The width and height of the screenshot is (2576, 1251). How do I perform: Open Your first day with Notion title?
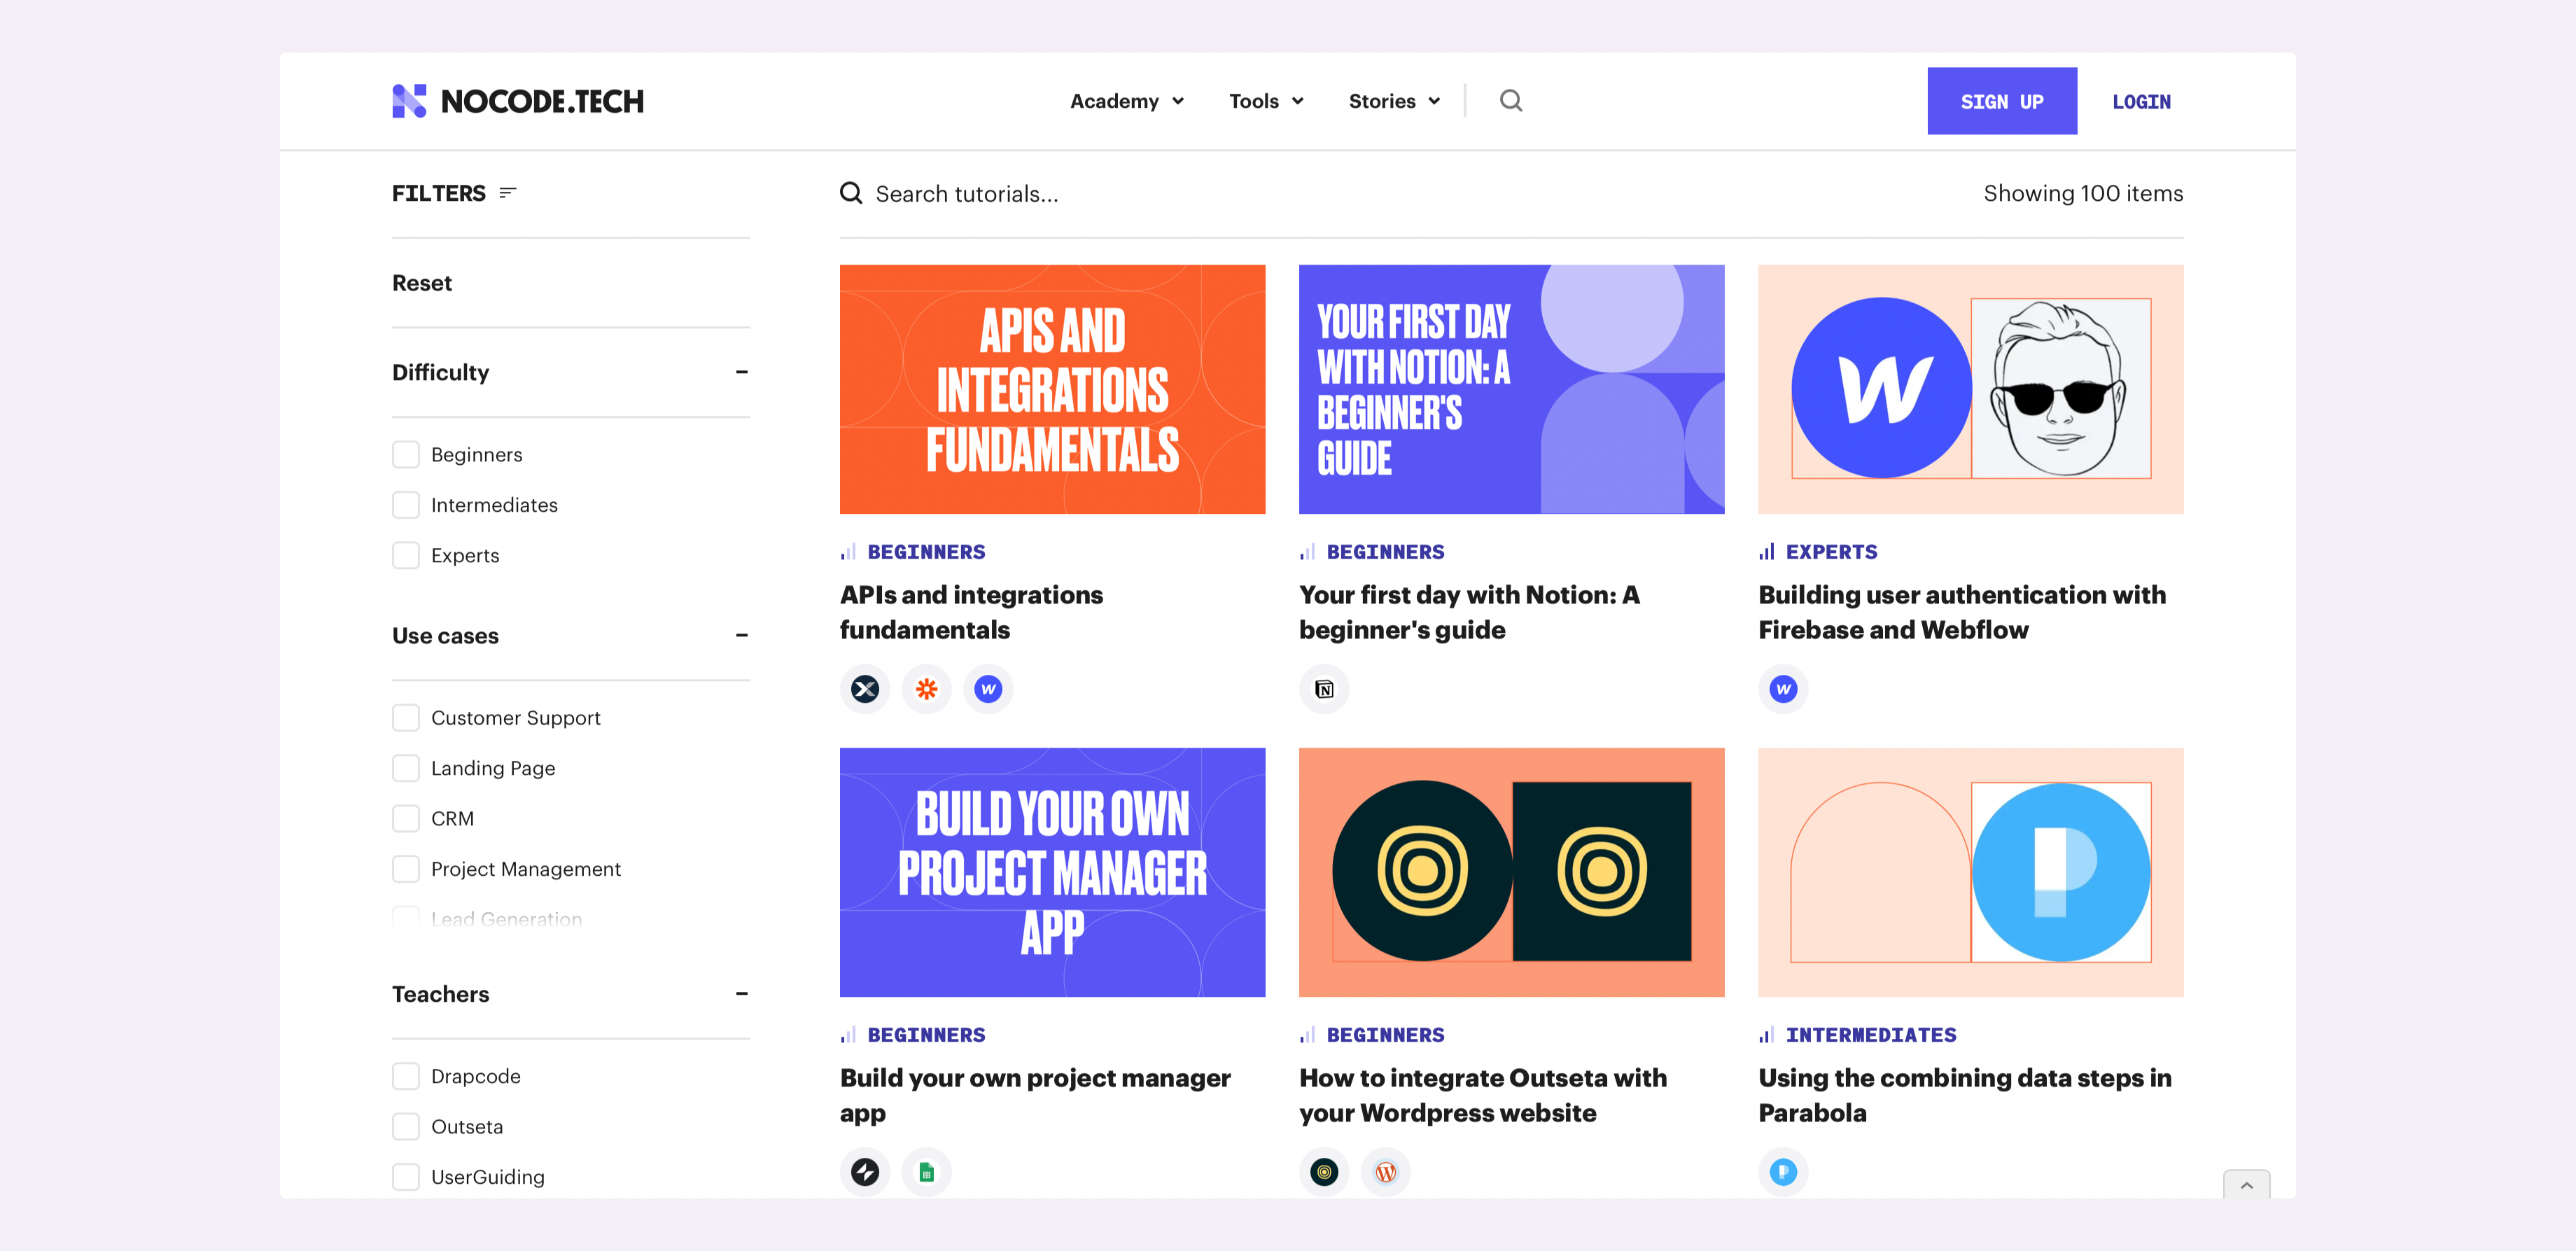[1469, 612]
